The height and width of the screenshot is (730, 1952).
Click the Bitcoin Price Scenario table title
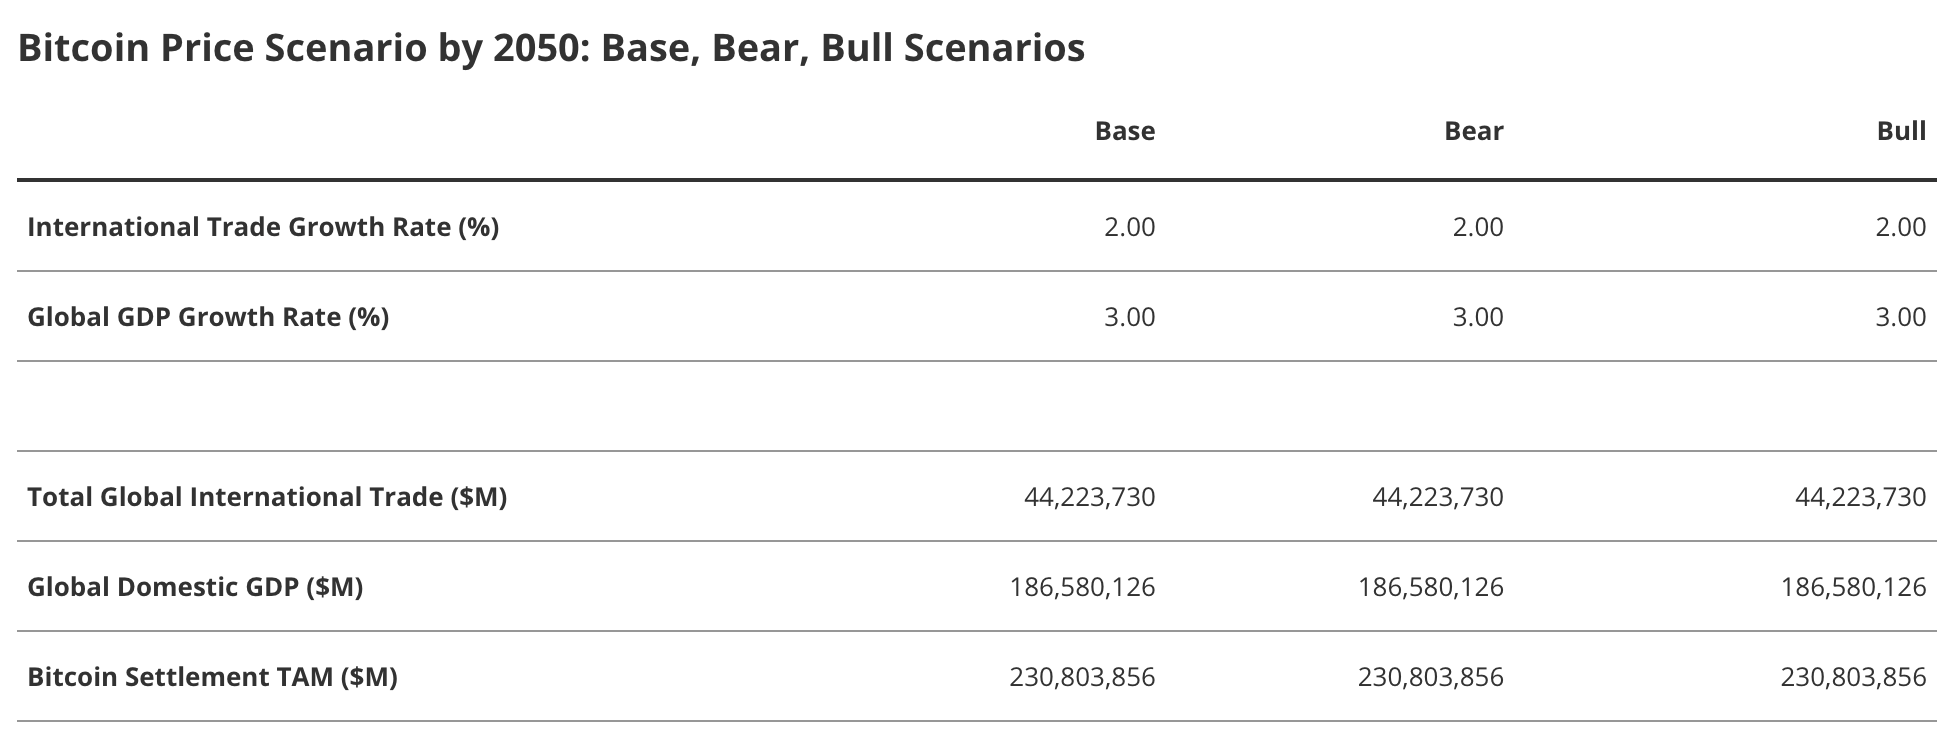551,48
